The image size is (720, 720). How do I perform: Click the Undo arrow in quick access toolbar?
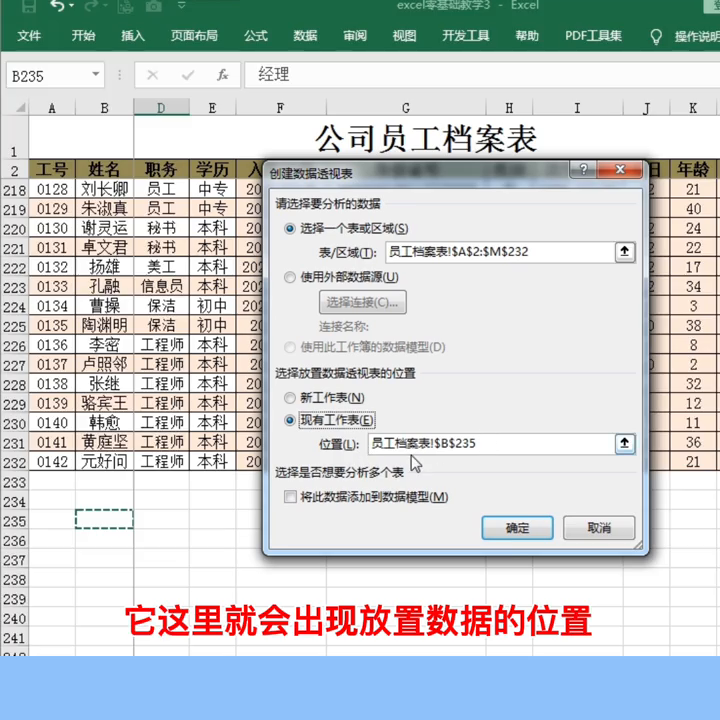click(57, 6)
